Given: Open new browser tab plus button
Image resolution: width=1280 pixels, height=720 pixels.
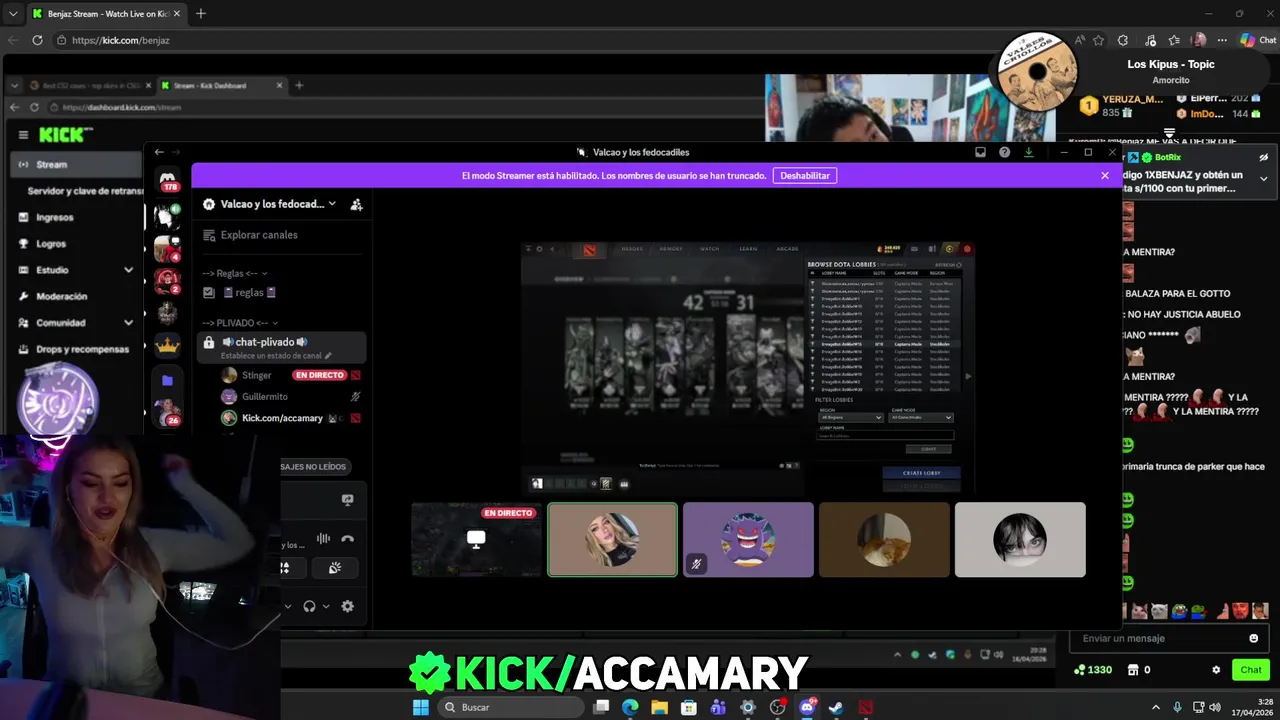Looking at the screenshot, I should [201, 14].
